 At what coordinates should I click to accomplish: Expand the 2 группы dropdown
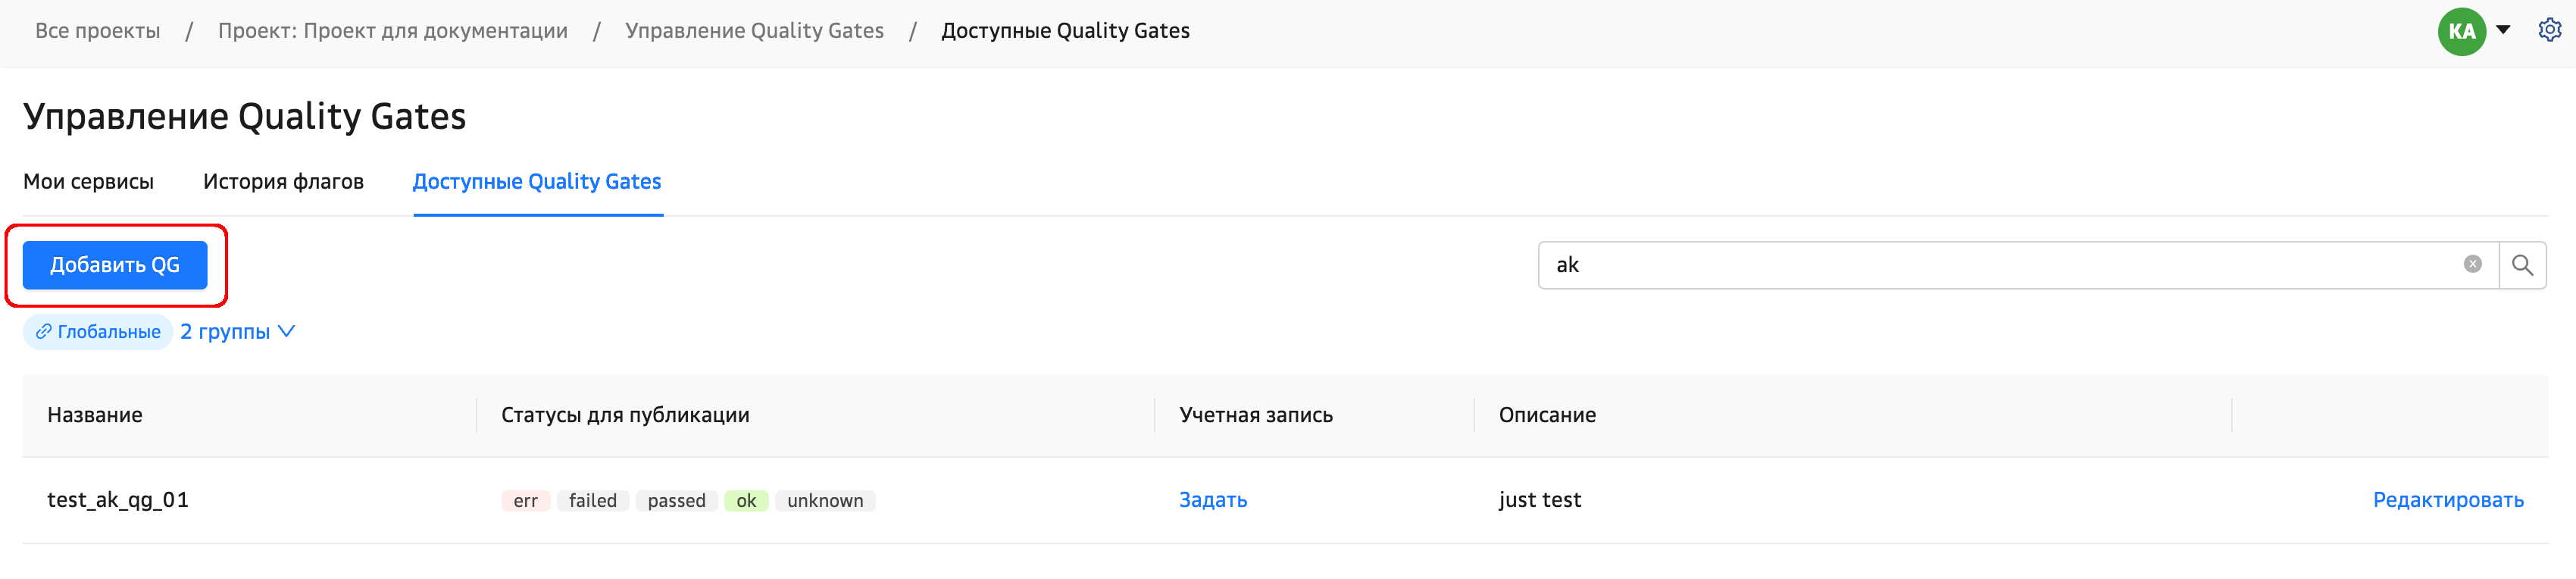237,332
